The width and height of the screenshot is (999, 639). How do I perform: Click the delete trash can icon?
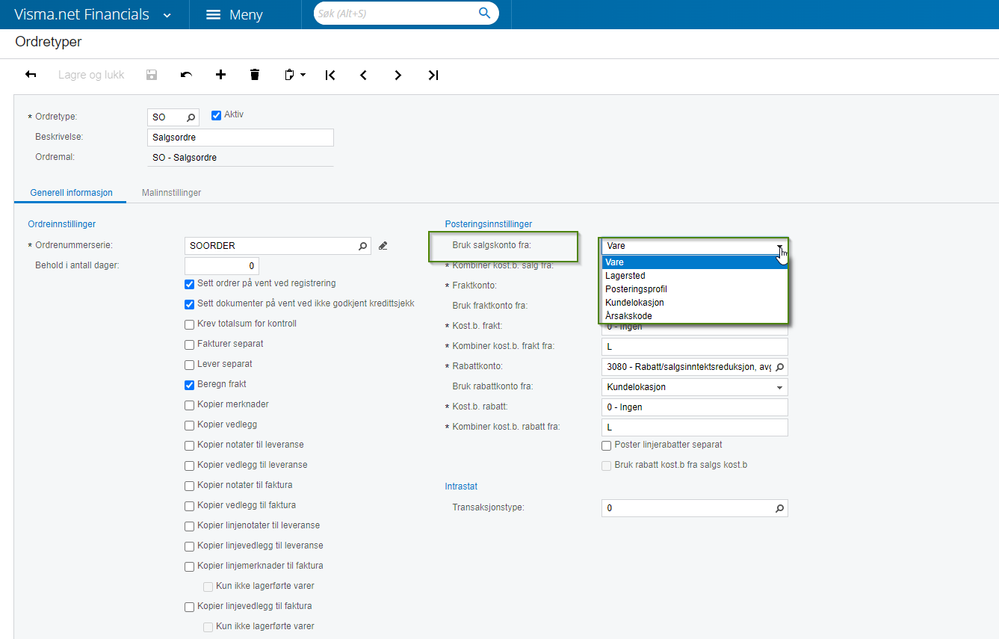pyautogui.click(x=255, y=75)
